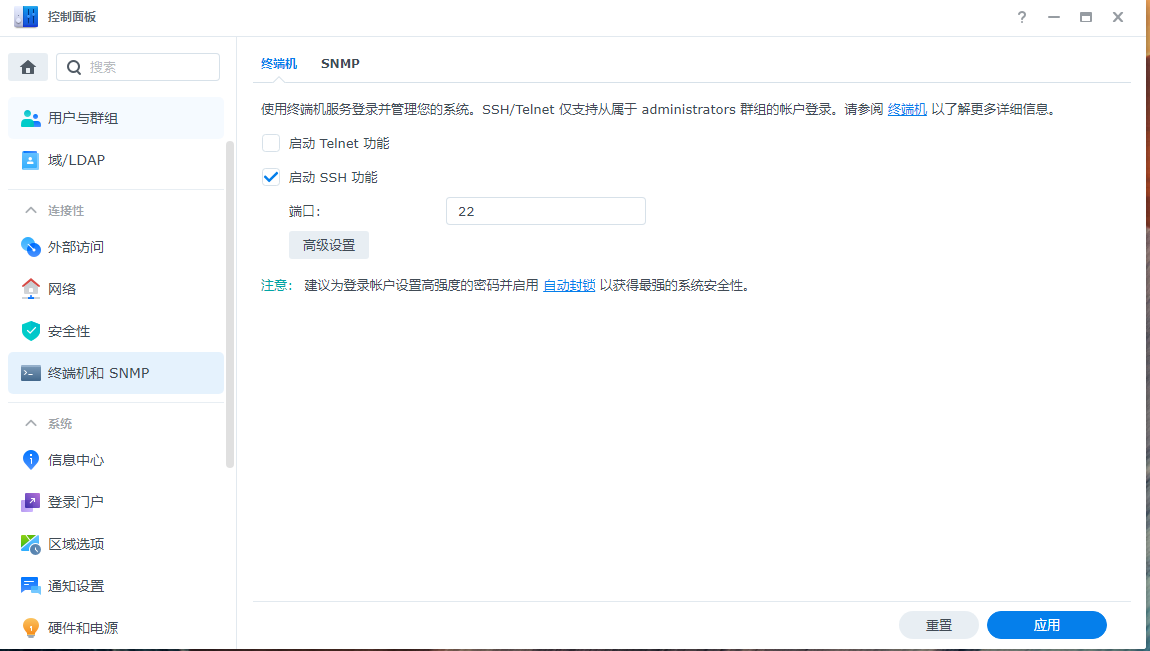Click the SSH 端口 input field
The width and height of the screenshot is (1150, 651).
pos(545,211)
